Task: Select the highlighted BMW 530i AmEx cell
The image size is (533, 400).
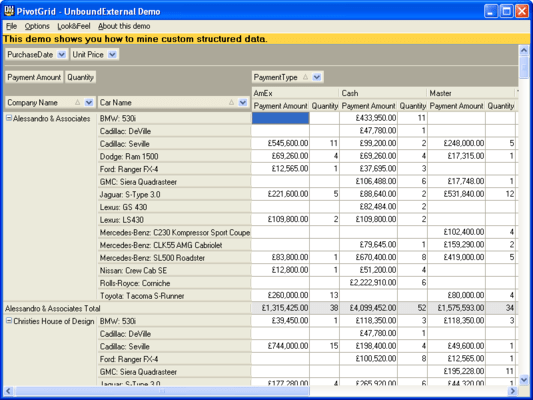Action: (280, 118)
